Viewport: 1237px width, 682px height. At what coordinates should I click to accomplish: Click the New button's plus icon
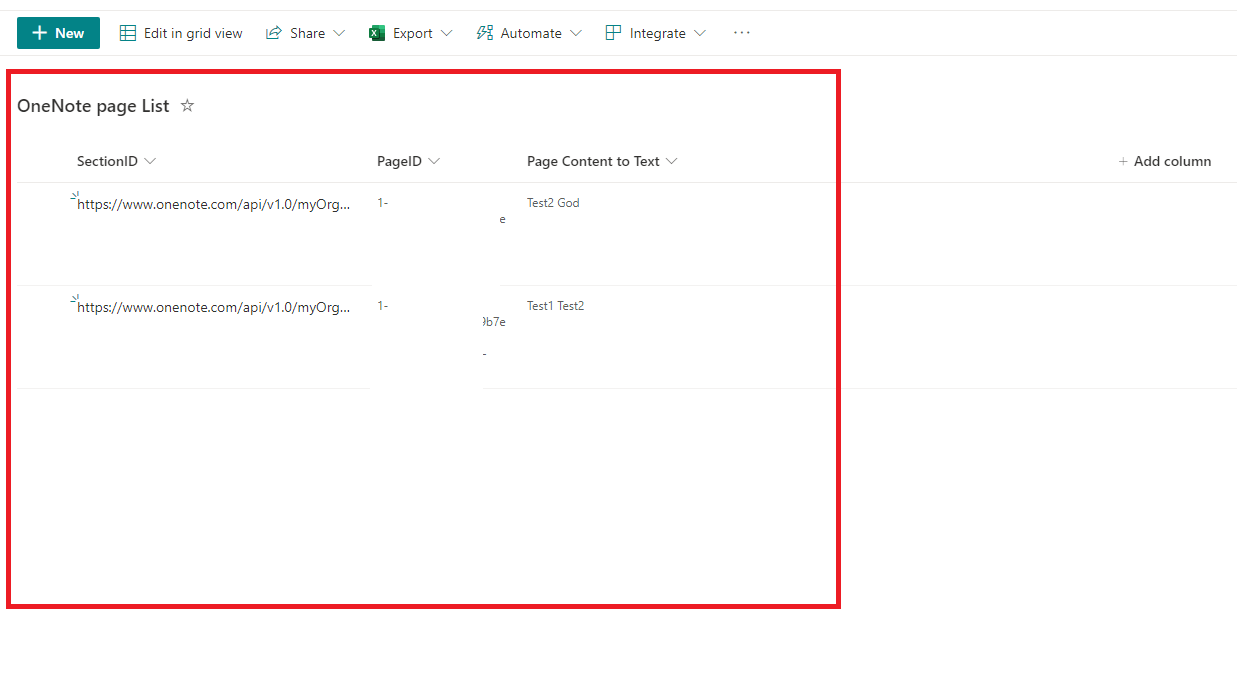point(39,32)
